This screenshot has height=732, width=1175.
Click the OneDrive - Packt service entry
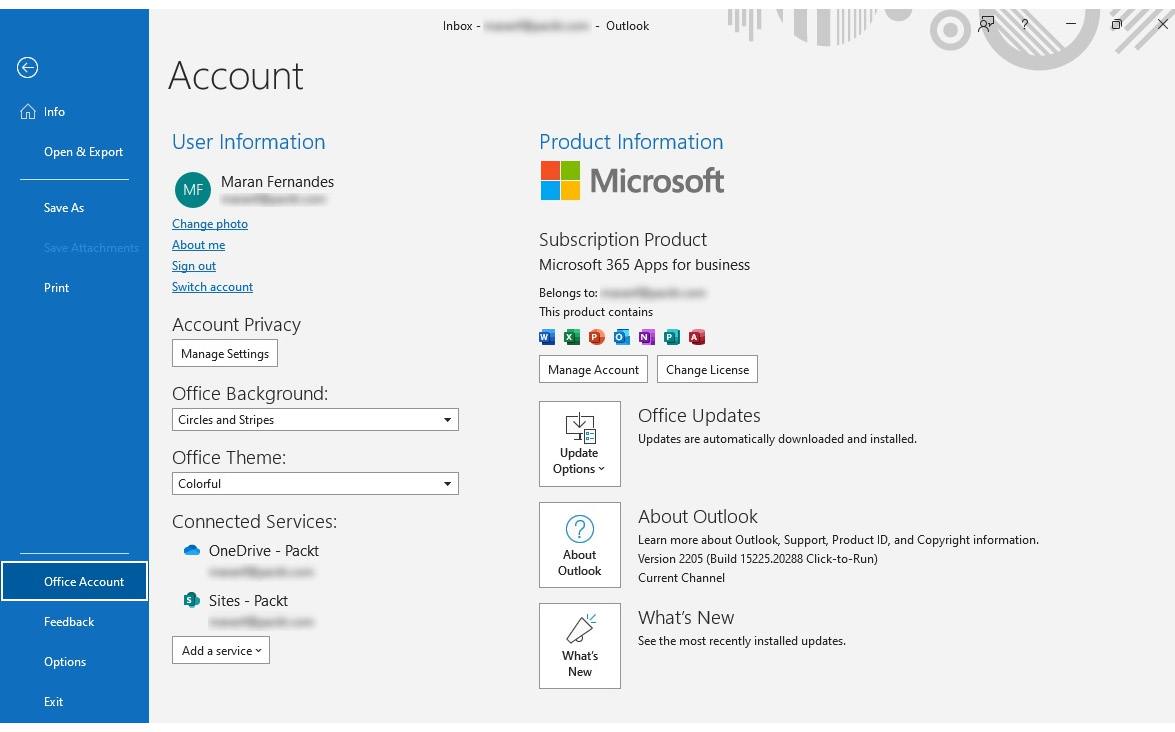tap(264, 551)
